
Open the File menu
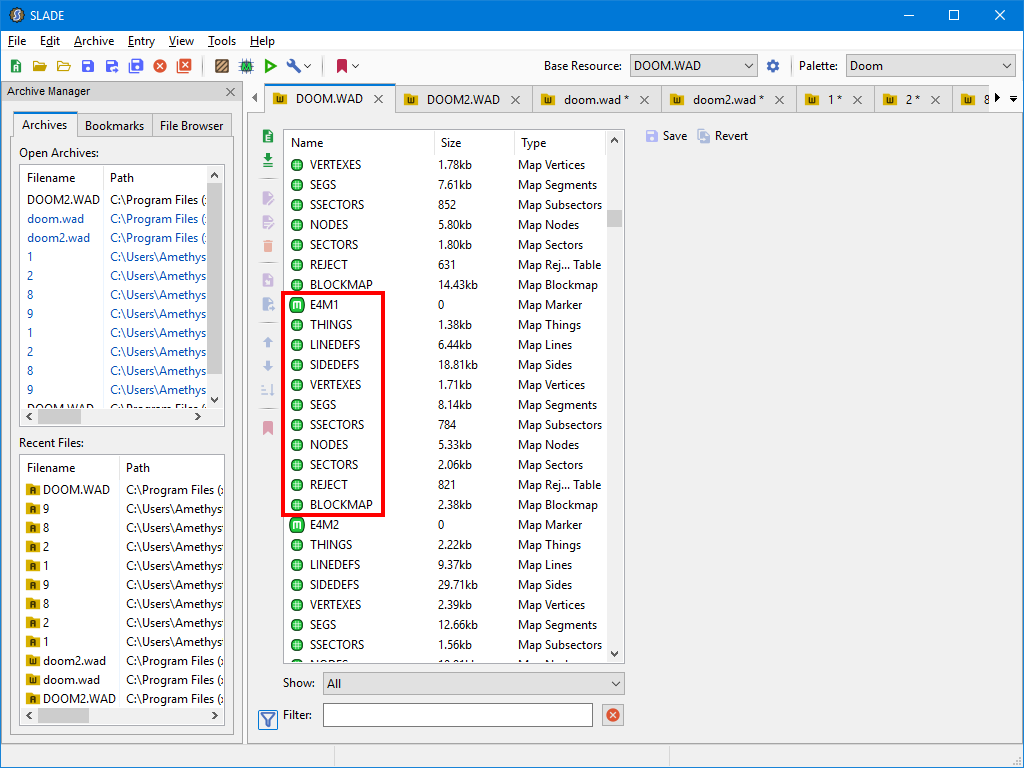point(17,41)
